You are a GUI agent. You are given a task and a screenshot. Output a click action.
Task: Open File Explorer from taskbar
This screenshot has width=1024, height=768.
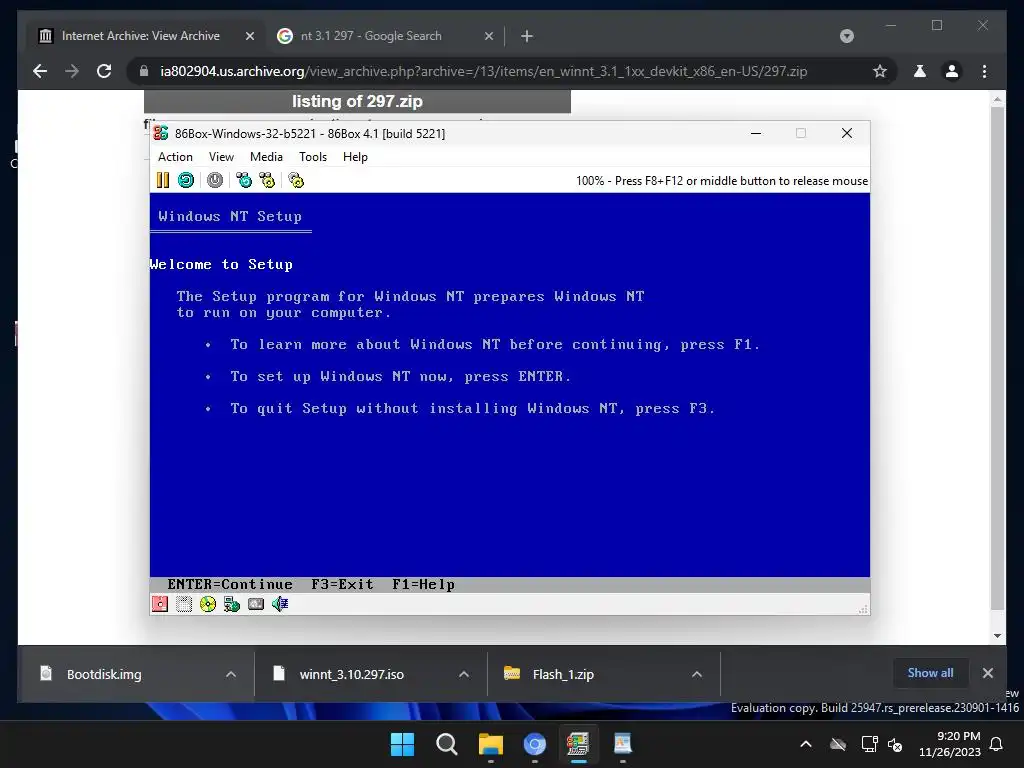pos(490,744)
